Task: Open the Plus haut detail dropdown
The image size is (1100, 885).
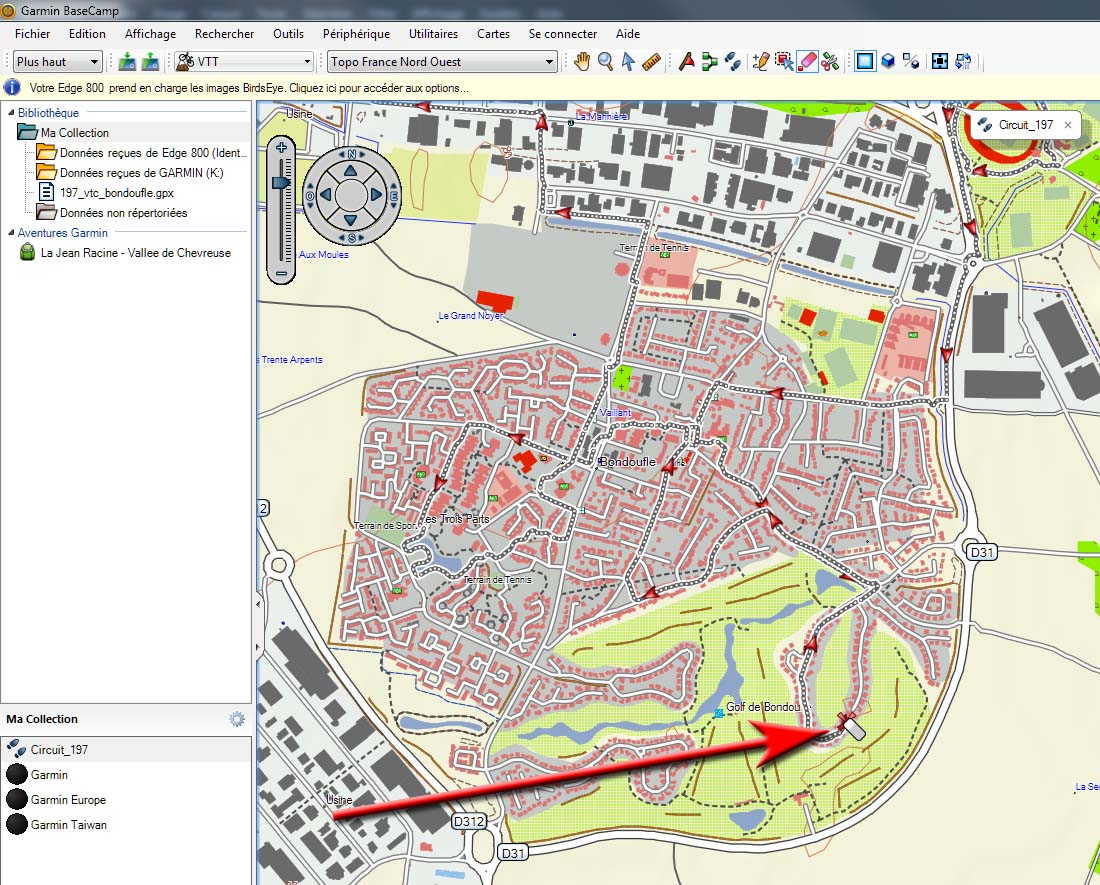Action: 58,62
